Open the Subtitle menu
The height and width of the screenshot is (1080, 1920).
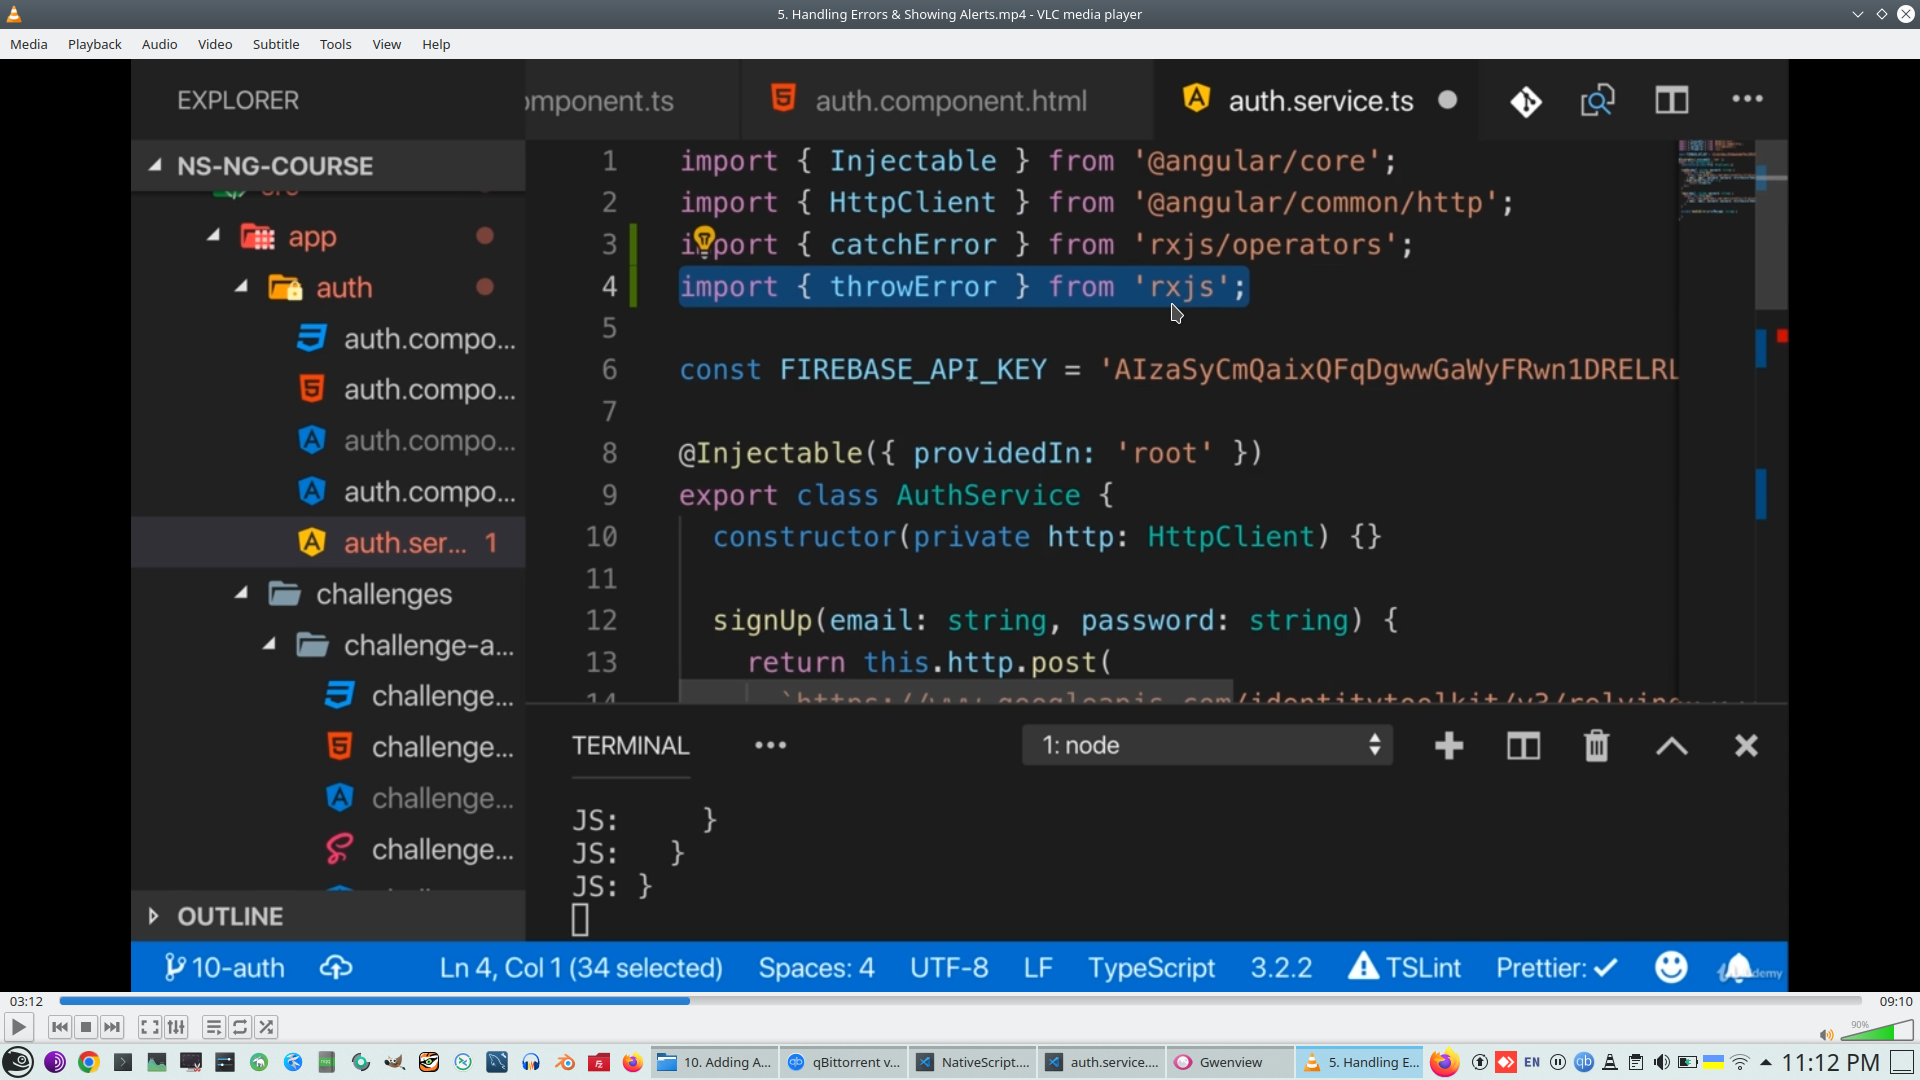275,44
